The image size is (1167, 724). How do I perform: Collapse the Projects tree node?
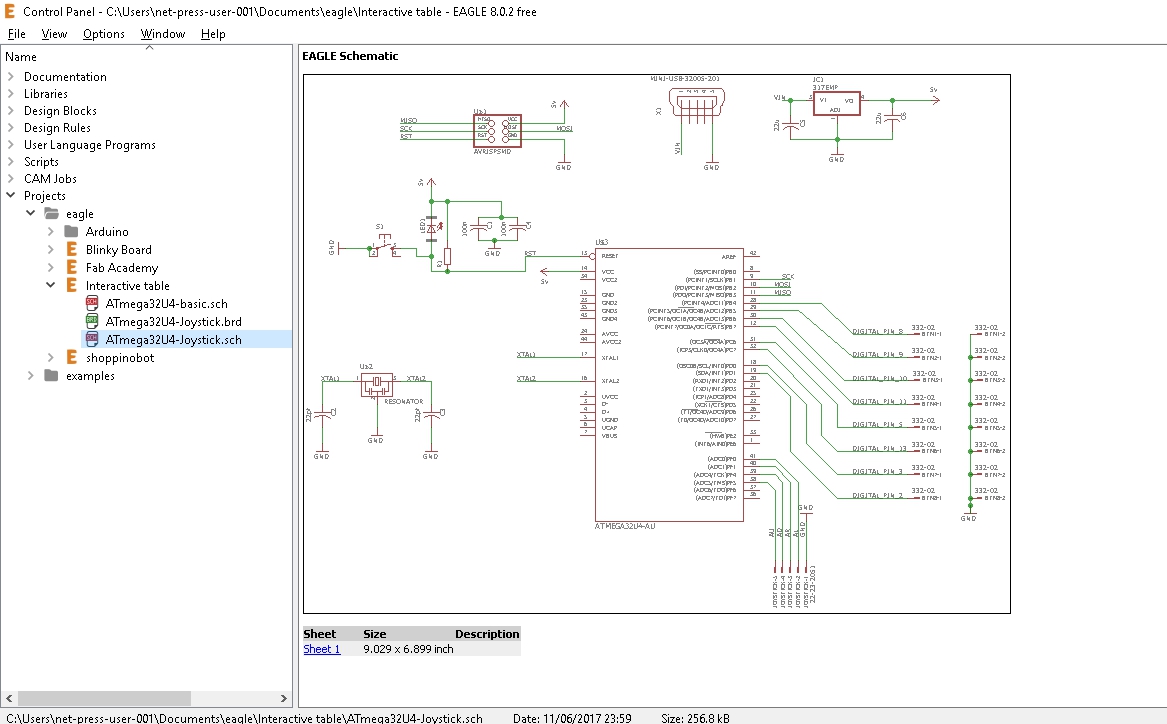tap(11, 196)
